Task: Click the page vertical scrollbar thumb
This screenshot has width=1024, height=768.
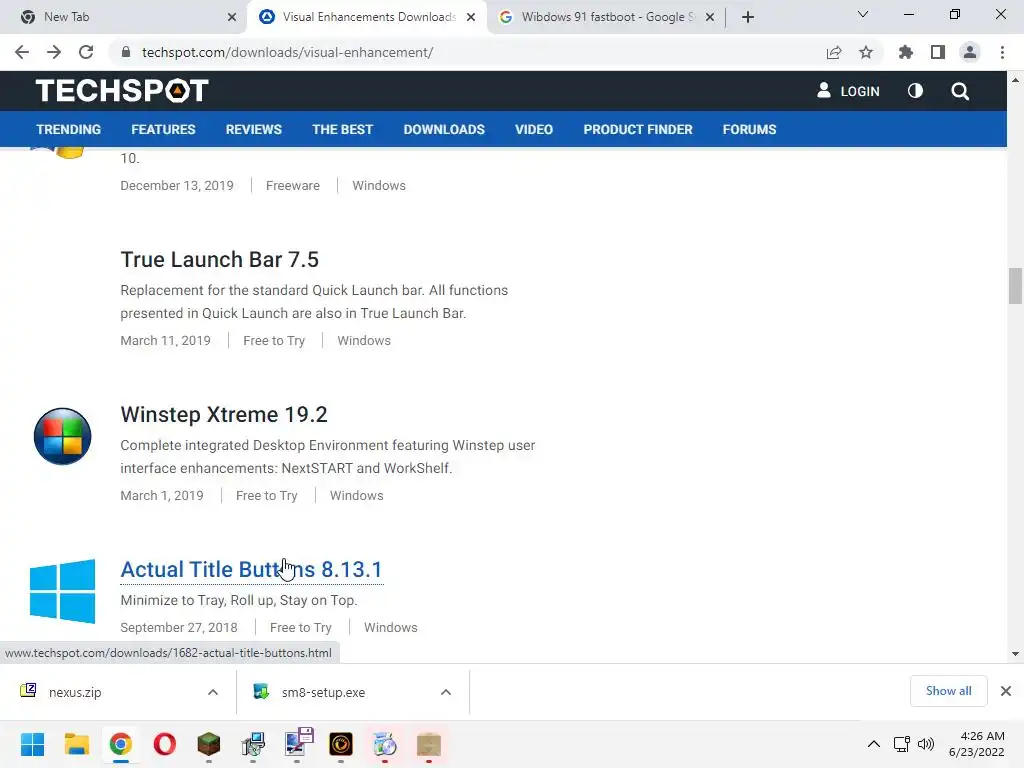Action: (x=1015, y=286)
